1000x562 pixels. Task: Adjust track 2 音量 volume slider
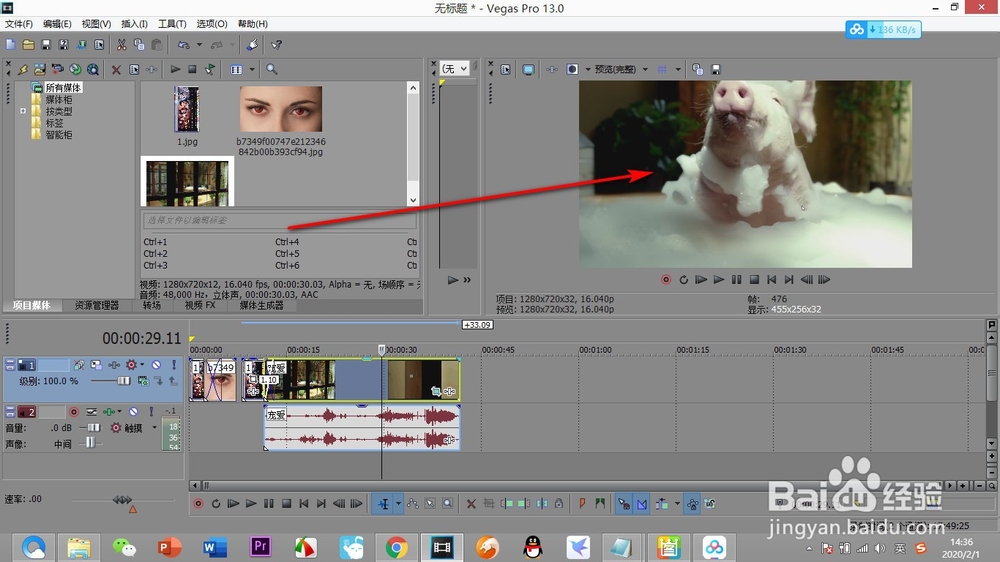94,428
